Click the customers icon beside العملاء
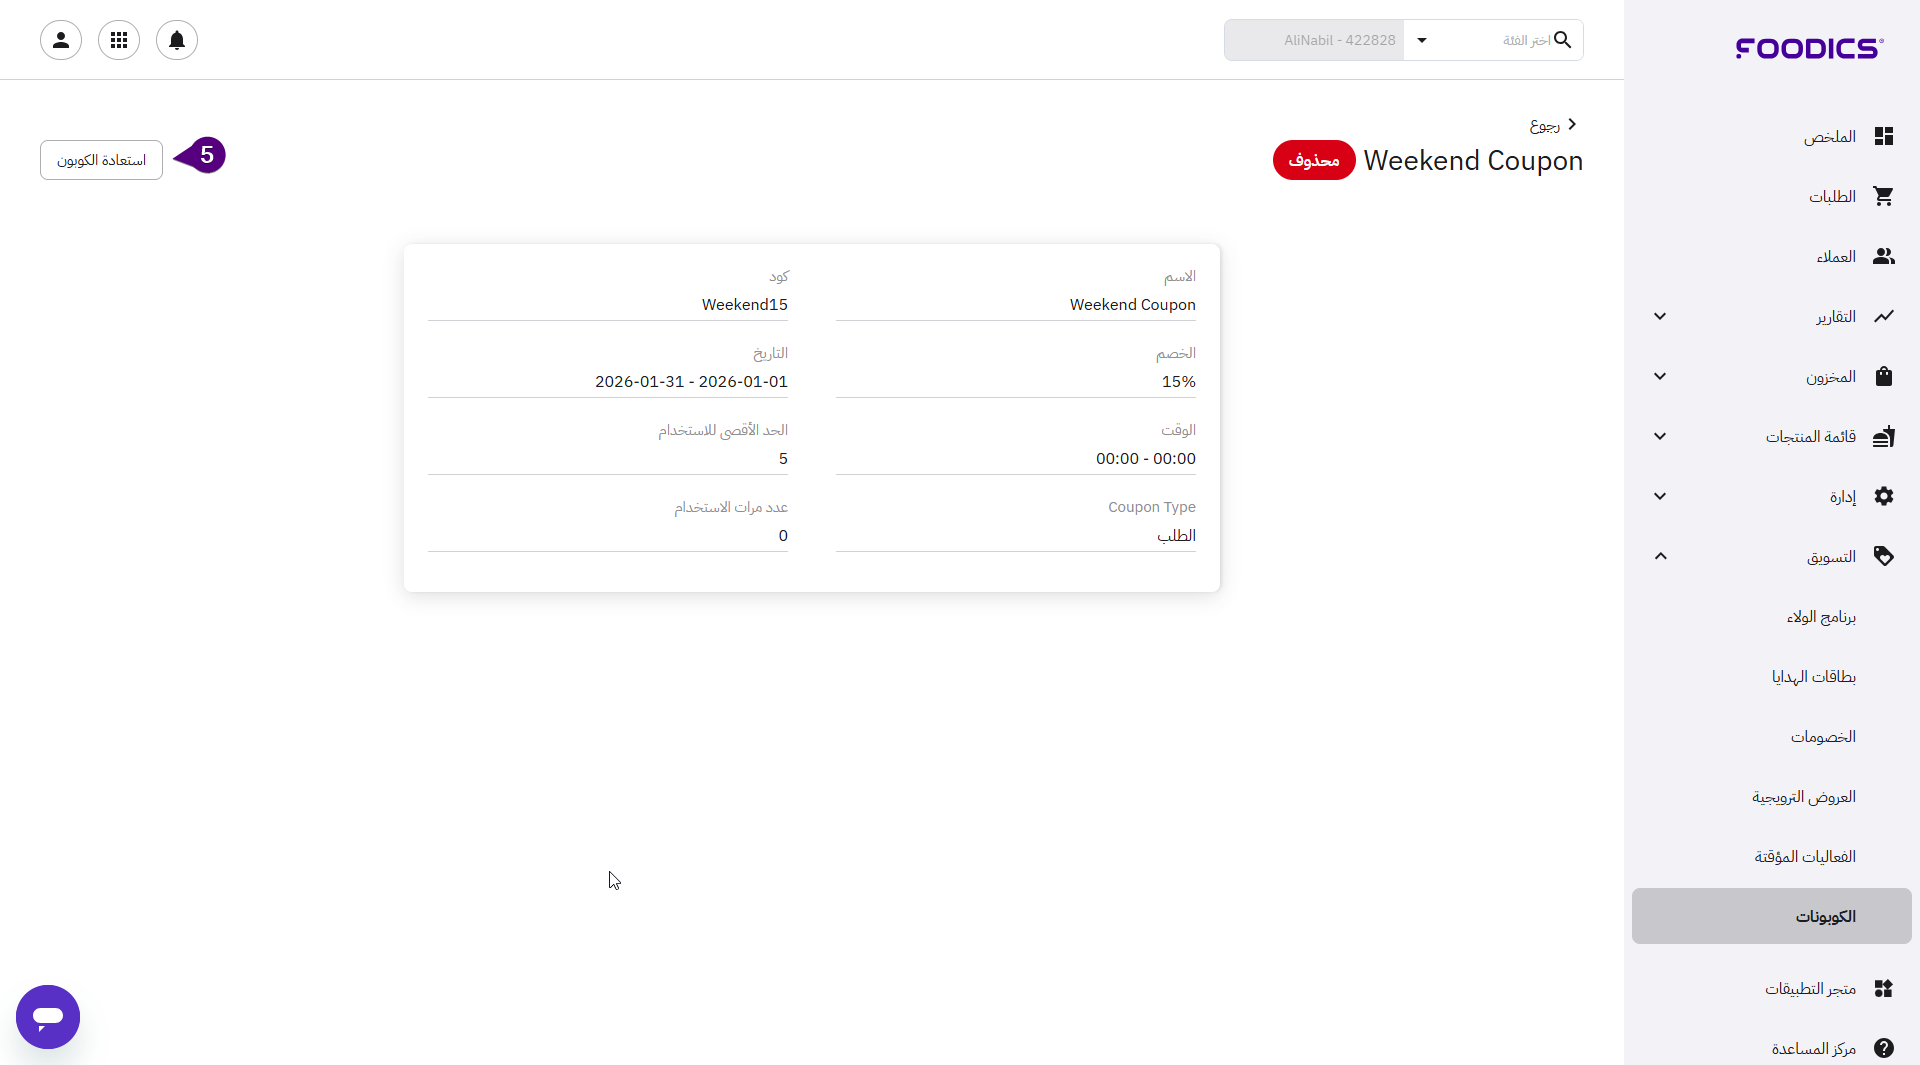 [1884, 256]
